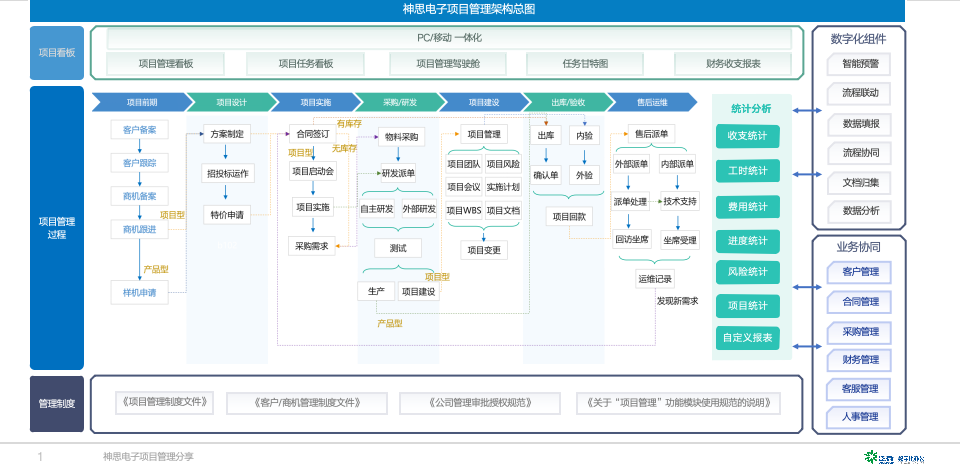Select the 出库/验收 phase chevron
Image resolution: width=960 pixels, height=470 pixels.
pos(568,102)
